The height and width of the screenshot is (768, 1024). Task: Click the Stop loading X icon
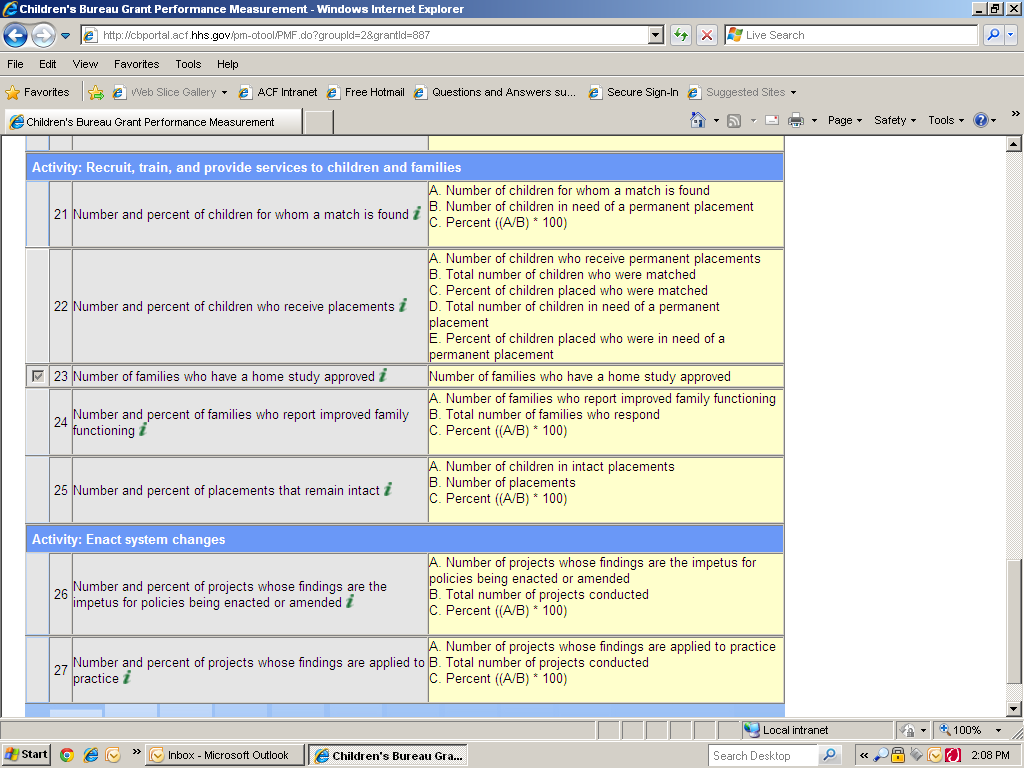click(x=707, y=35)
